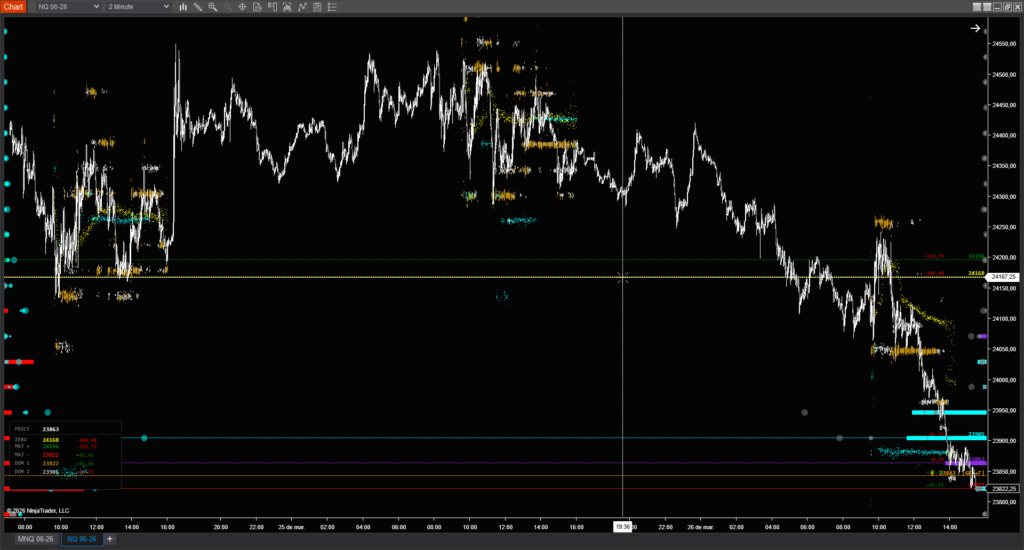The height and width of the screenshot is (550, 1024).
Task: Click the white arrow to scroll to latest bar
Action: point(976,29)
